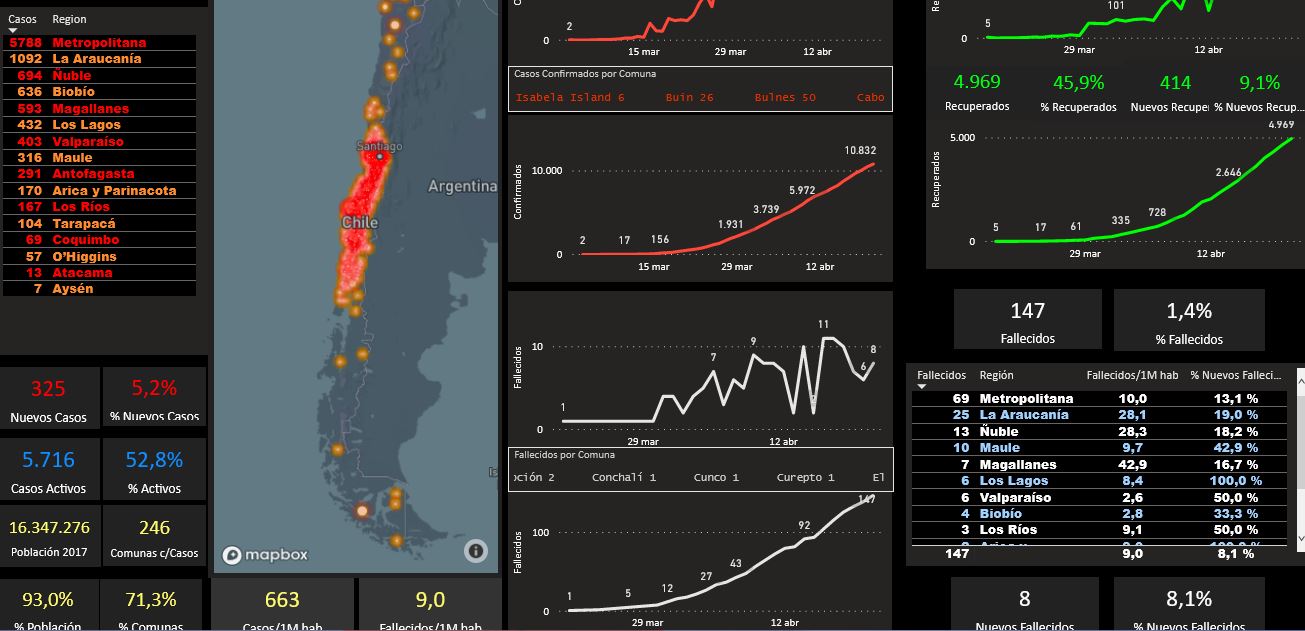1305x631 pixels.
Task: Select the Nuevos Casos 325 card
Action: tap(49, 398)
